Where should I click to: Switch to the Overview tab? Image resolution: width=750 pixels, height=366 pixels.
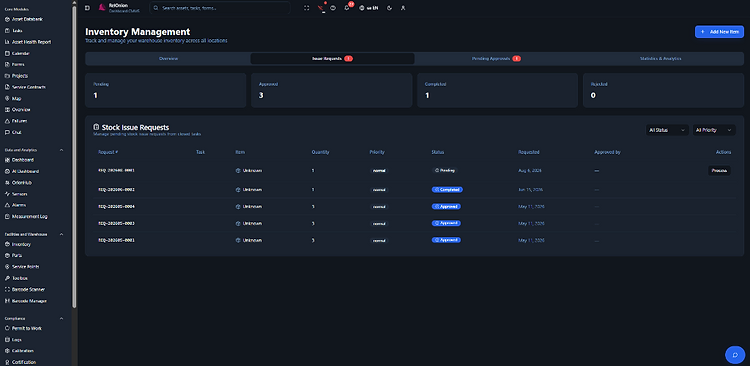point(168,58)
